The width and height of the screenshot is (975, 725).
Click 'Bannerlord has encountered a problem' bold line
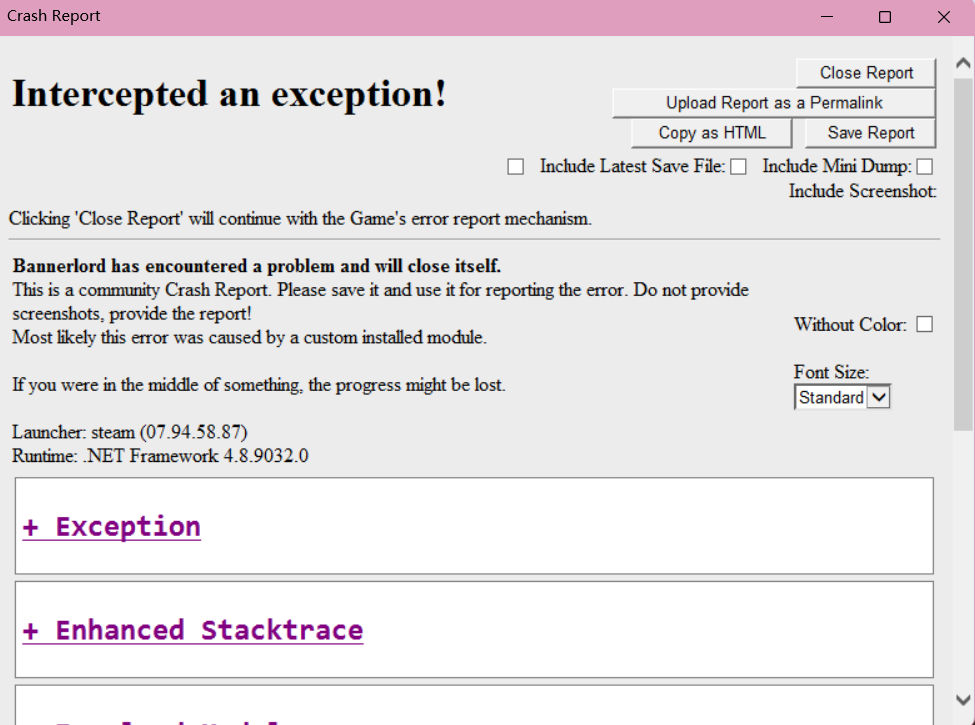[x=256, y=266]
